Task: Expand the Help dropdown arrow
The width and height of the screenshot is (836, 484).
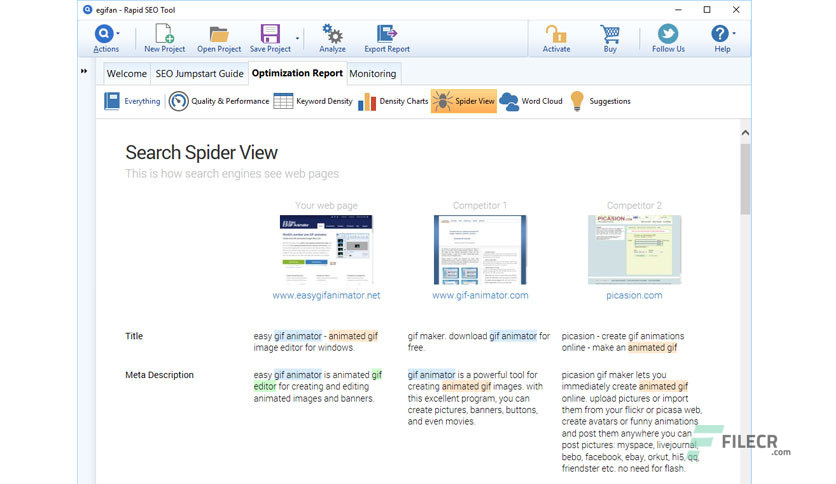Action: [x=734, y=34]
